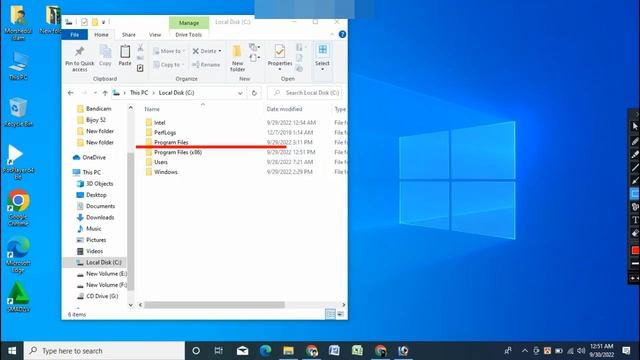Open the File menu tab

click(74, 35)
